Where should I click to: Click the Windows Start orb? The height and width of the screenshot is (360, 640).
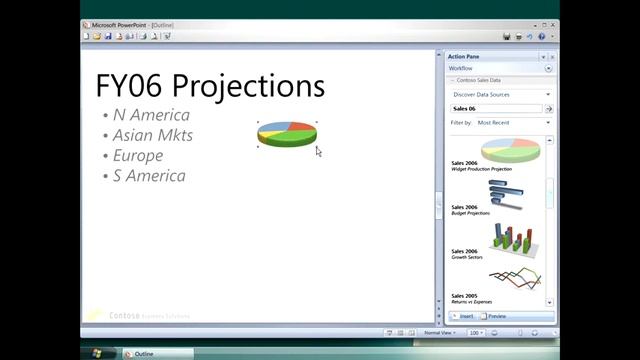click(x=97, y=353)
